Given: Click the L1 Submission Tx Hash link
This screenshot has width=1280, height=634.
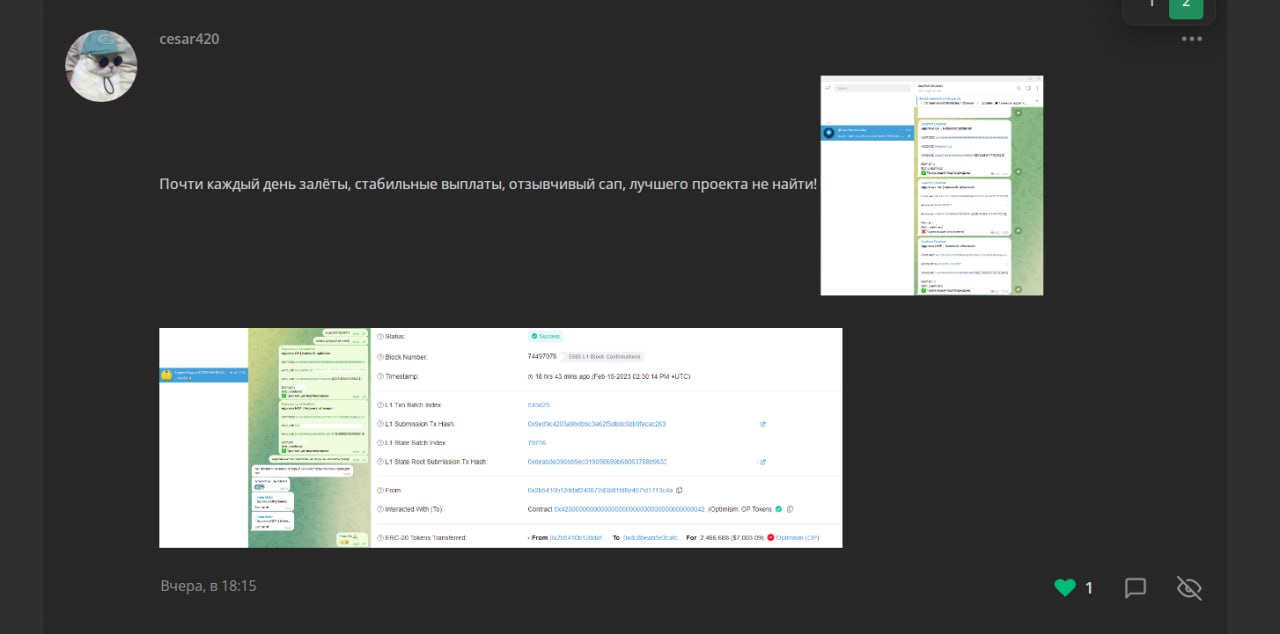Looking at the screenshot, I should click(x=596, y=424).
